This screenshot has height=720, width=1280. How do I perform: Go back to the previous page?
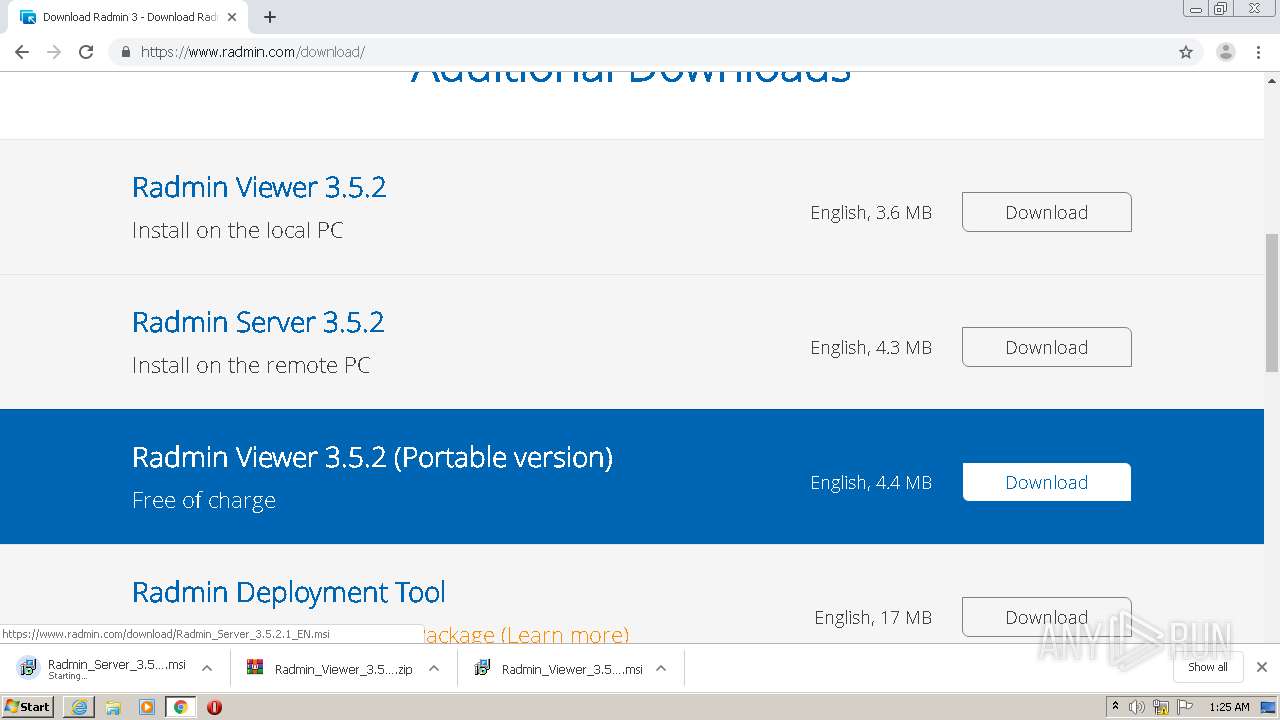22,52
